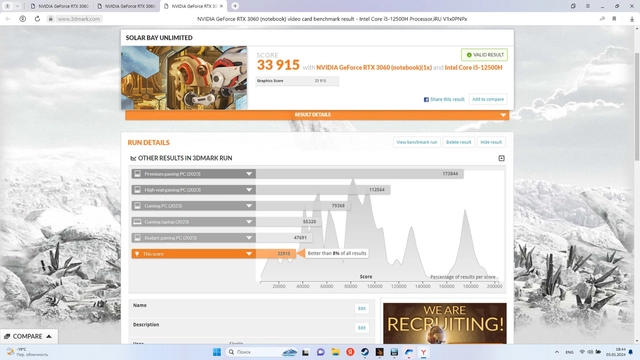
Task: Click the bookmark icon in the address bar
Action: pyautogui.click(x=614, y=19)
